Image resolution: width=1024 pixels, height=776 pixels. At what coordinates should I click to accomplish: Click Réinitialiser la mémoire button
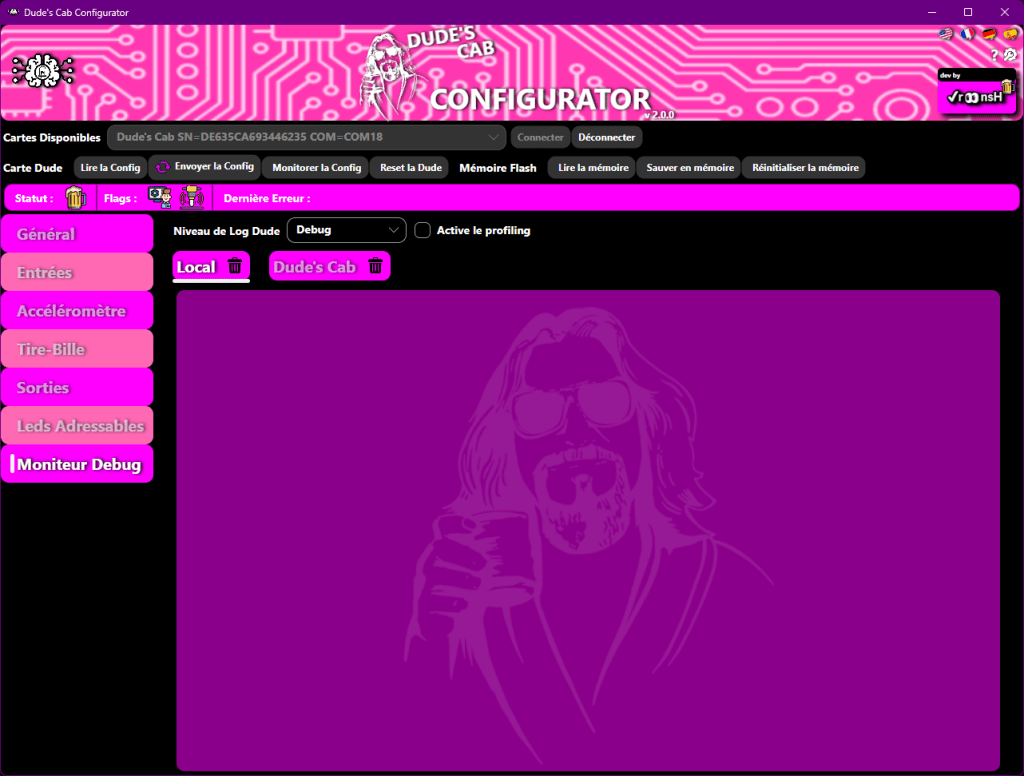click(x=803, y=168)
